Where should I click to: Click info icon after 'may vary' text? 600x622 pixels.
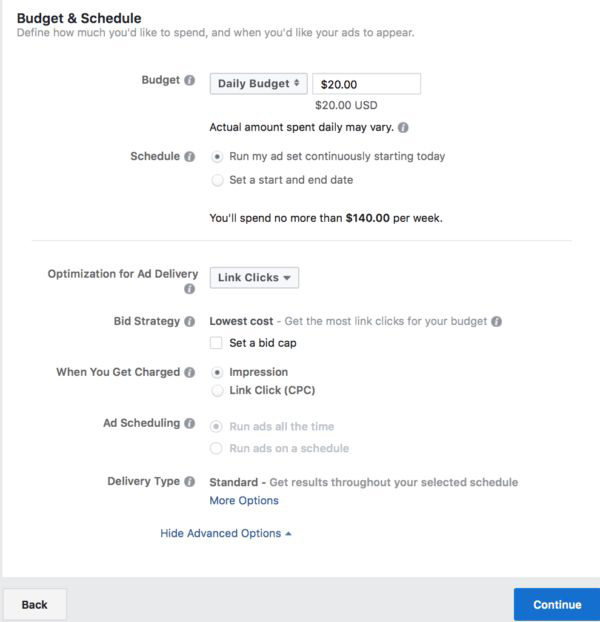pos(404,128)
